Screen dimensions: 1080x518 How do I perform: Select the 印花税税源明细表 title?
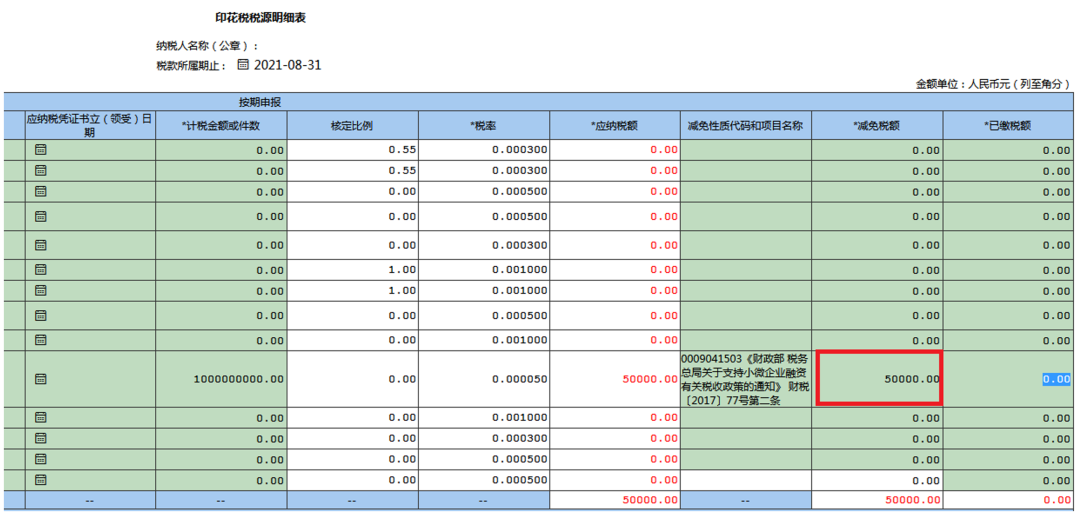click(x=260, y=19)
